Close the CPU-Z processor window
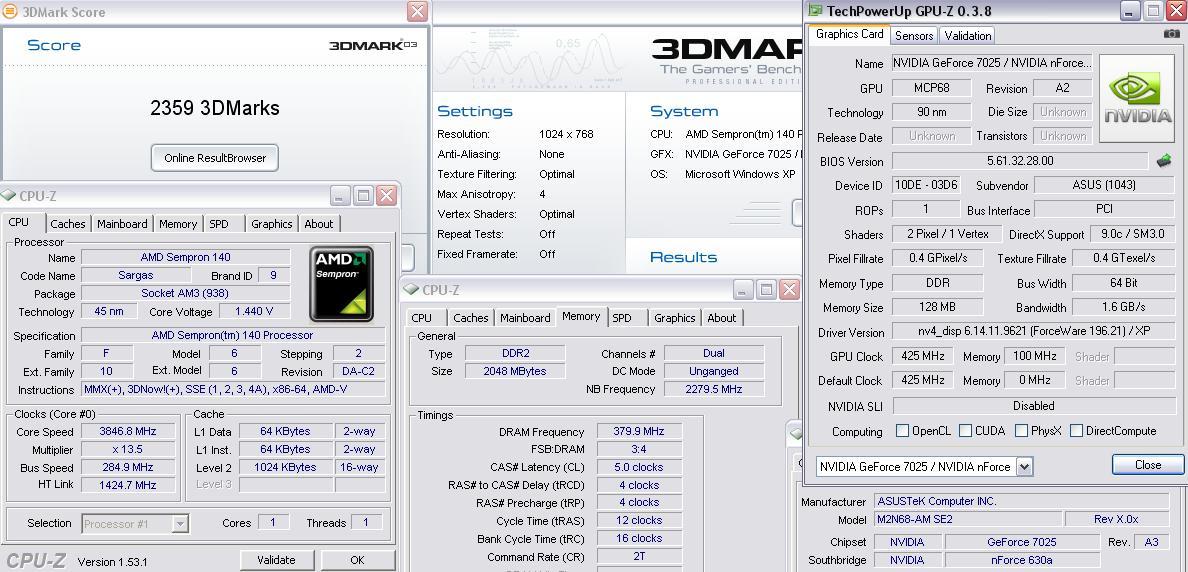The width and height of the screenshot is (1188, 572). coord(386,195)
